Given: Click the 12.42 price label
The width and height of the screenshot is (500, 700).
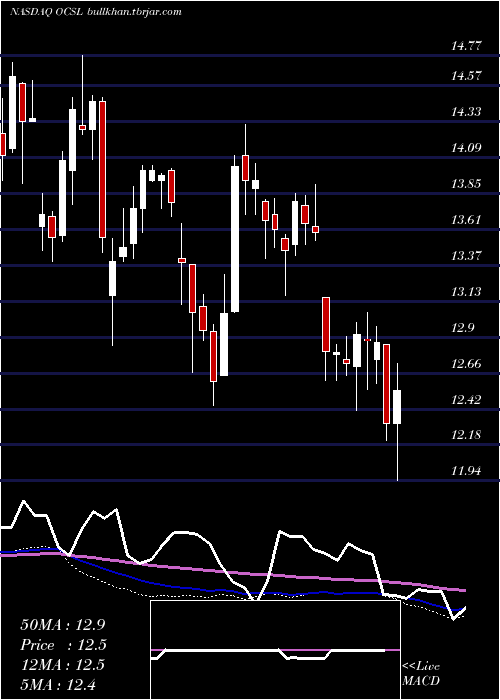Looking at the screenshot, I should click(466, 399).
